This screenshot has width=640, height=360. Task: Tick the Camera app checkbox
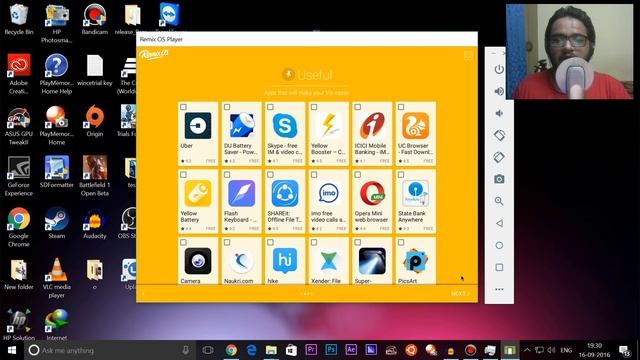(x=183, y=242)
